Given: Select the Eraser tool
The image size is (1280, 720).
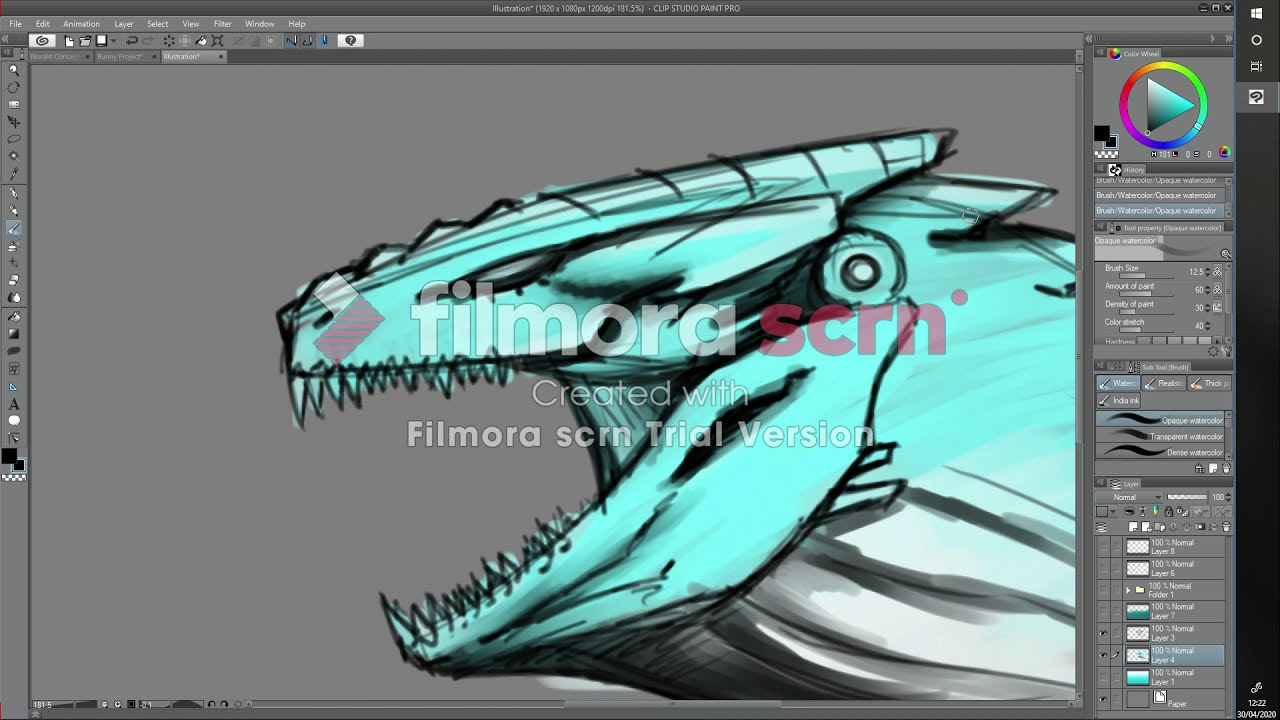Looking at the screenshot, I should coord(14,281).
